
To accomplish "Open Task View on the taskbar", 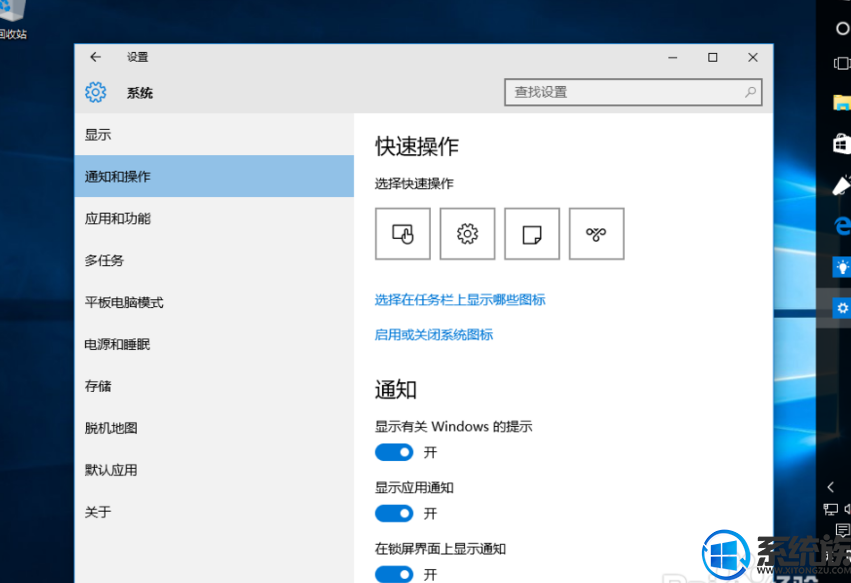I will point(842,64).
